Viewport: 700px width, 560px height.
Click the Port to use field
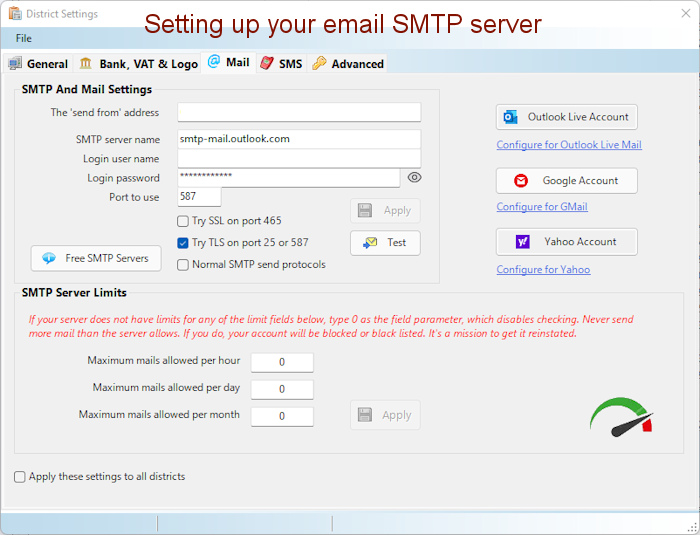coord(199,196)
